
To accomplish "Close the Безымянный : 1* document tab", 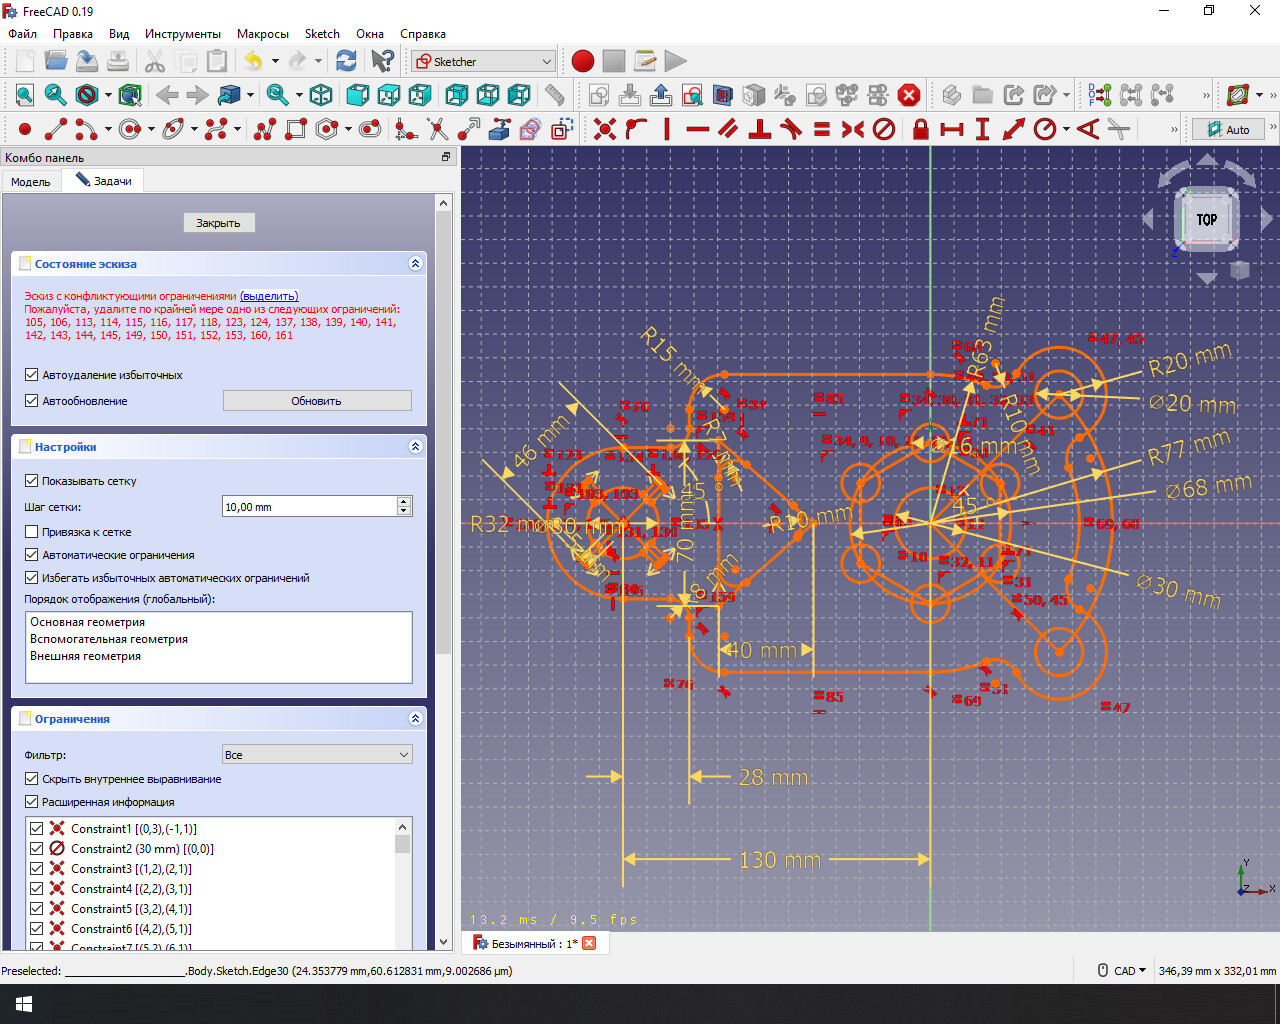I will (x=589, y=943).
